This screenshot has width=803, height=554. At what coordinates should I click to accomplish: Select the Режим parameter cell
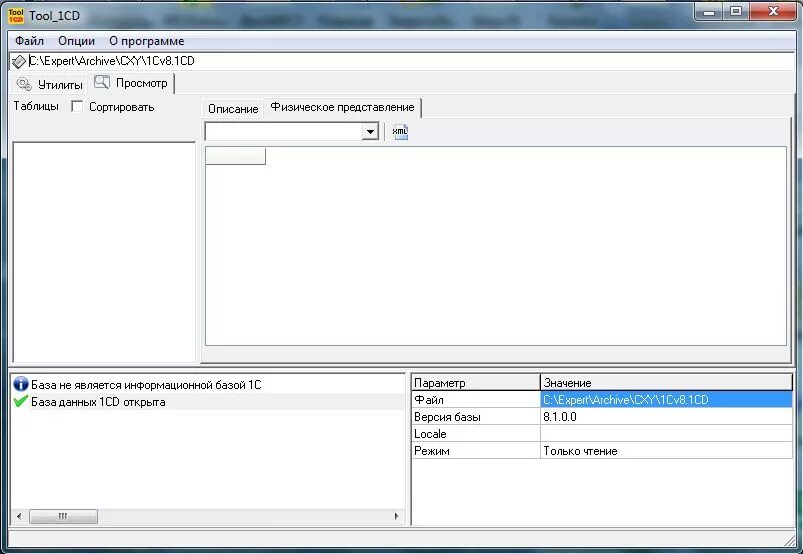pyautogui.click(x=476, y=451)
